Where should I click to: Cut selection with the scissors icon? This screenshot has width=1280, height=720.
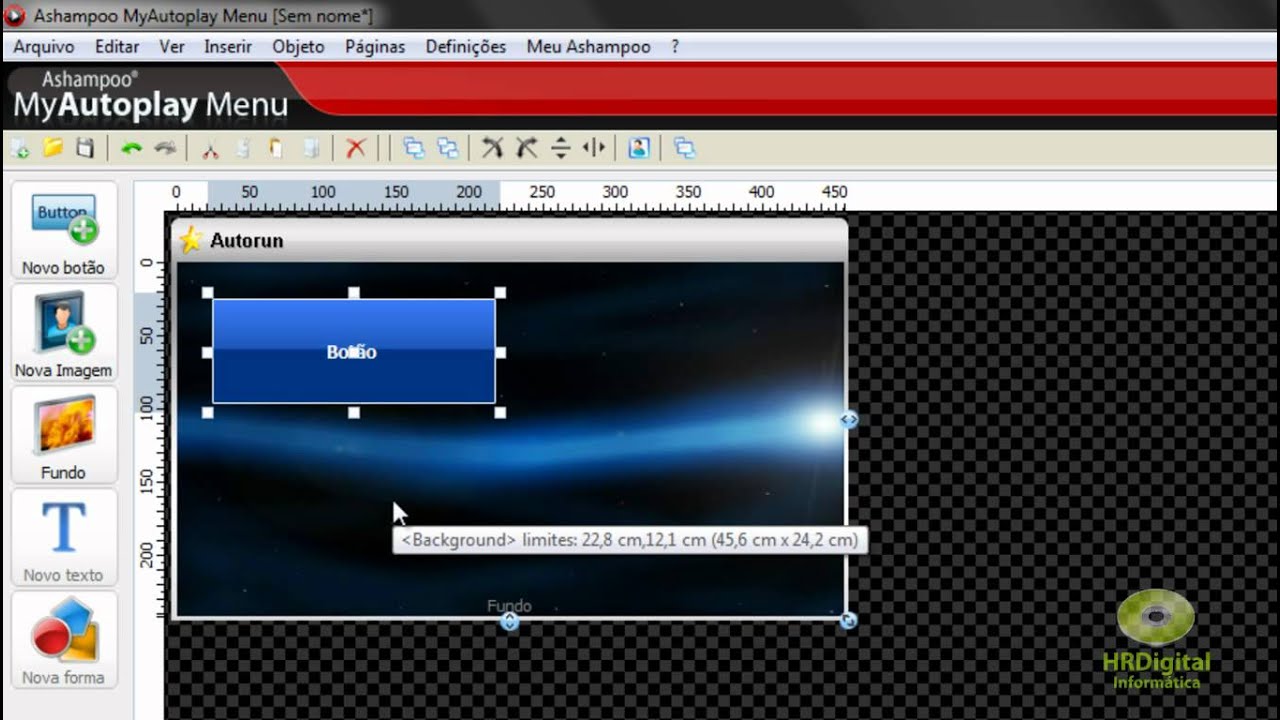pyautogui.click(x=210, y=149)
